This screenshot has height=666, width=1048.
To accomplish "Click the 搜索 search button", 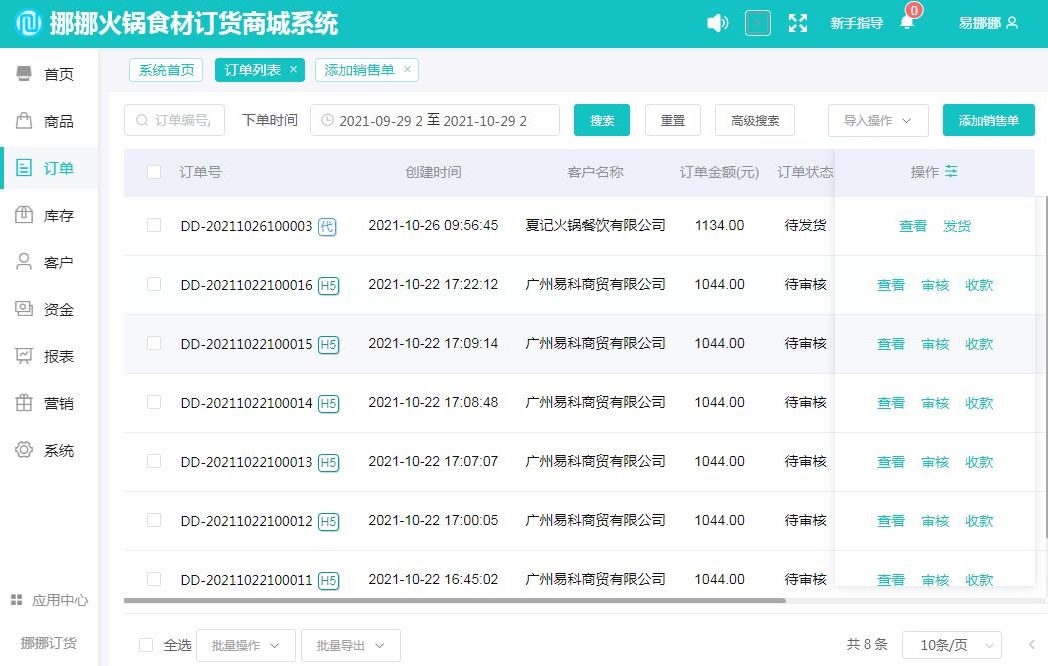I will pyautogui.click(x=601, y=119).
